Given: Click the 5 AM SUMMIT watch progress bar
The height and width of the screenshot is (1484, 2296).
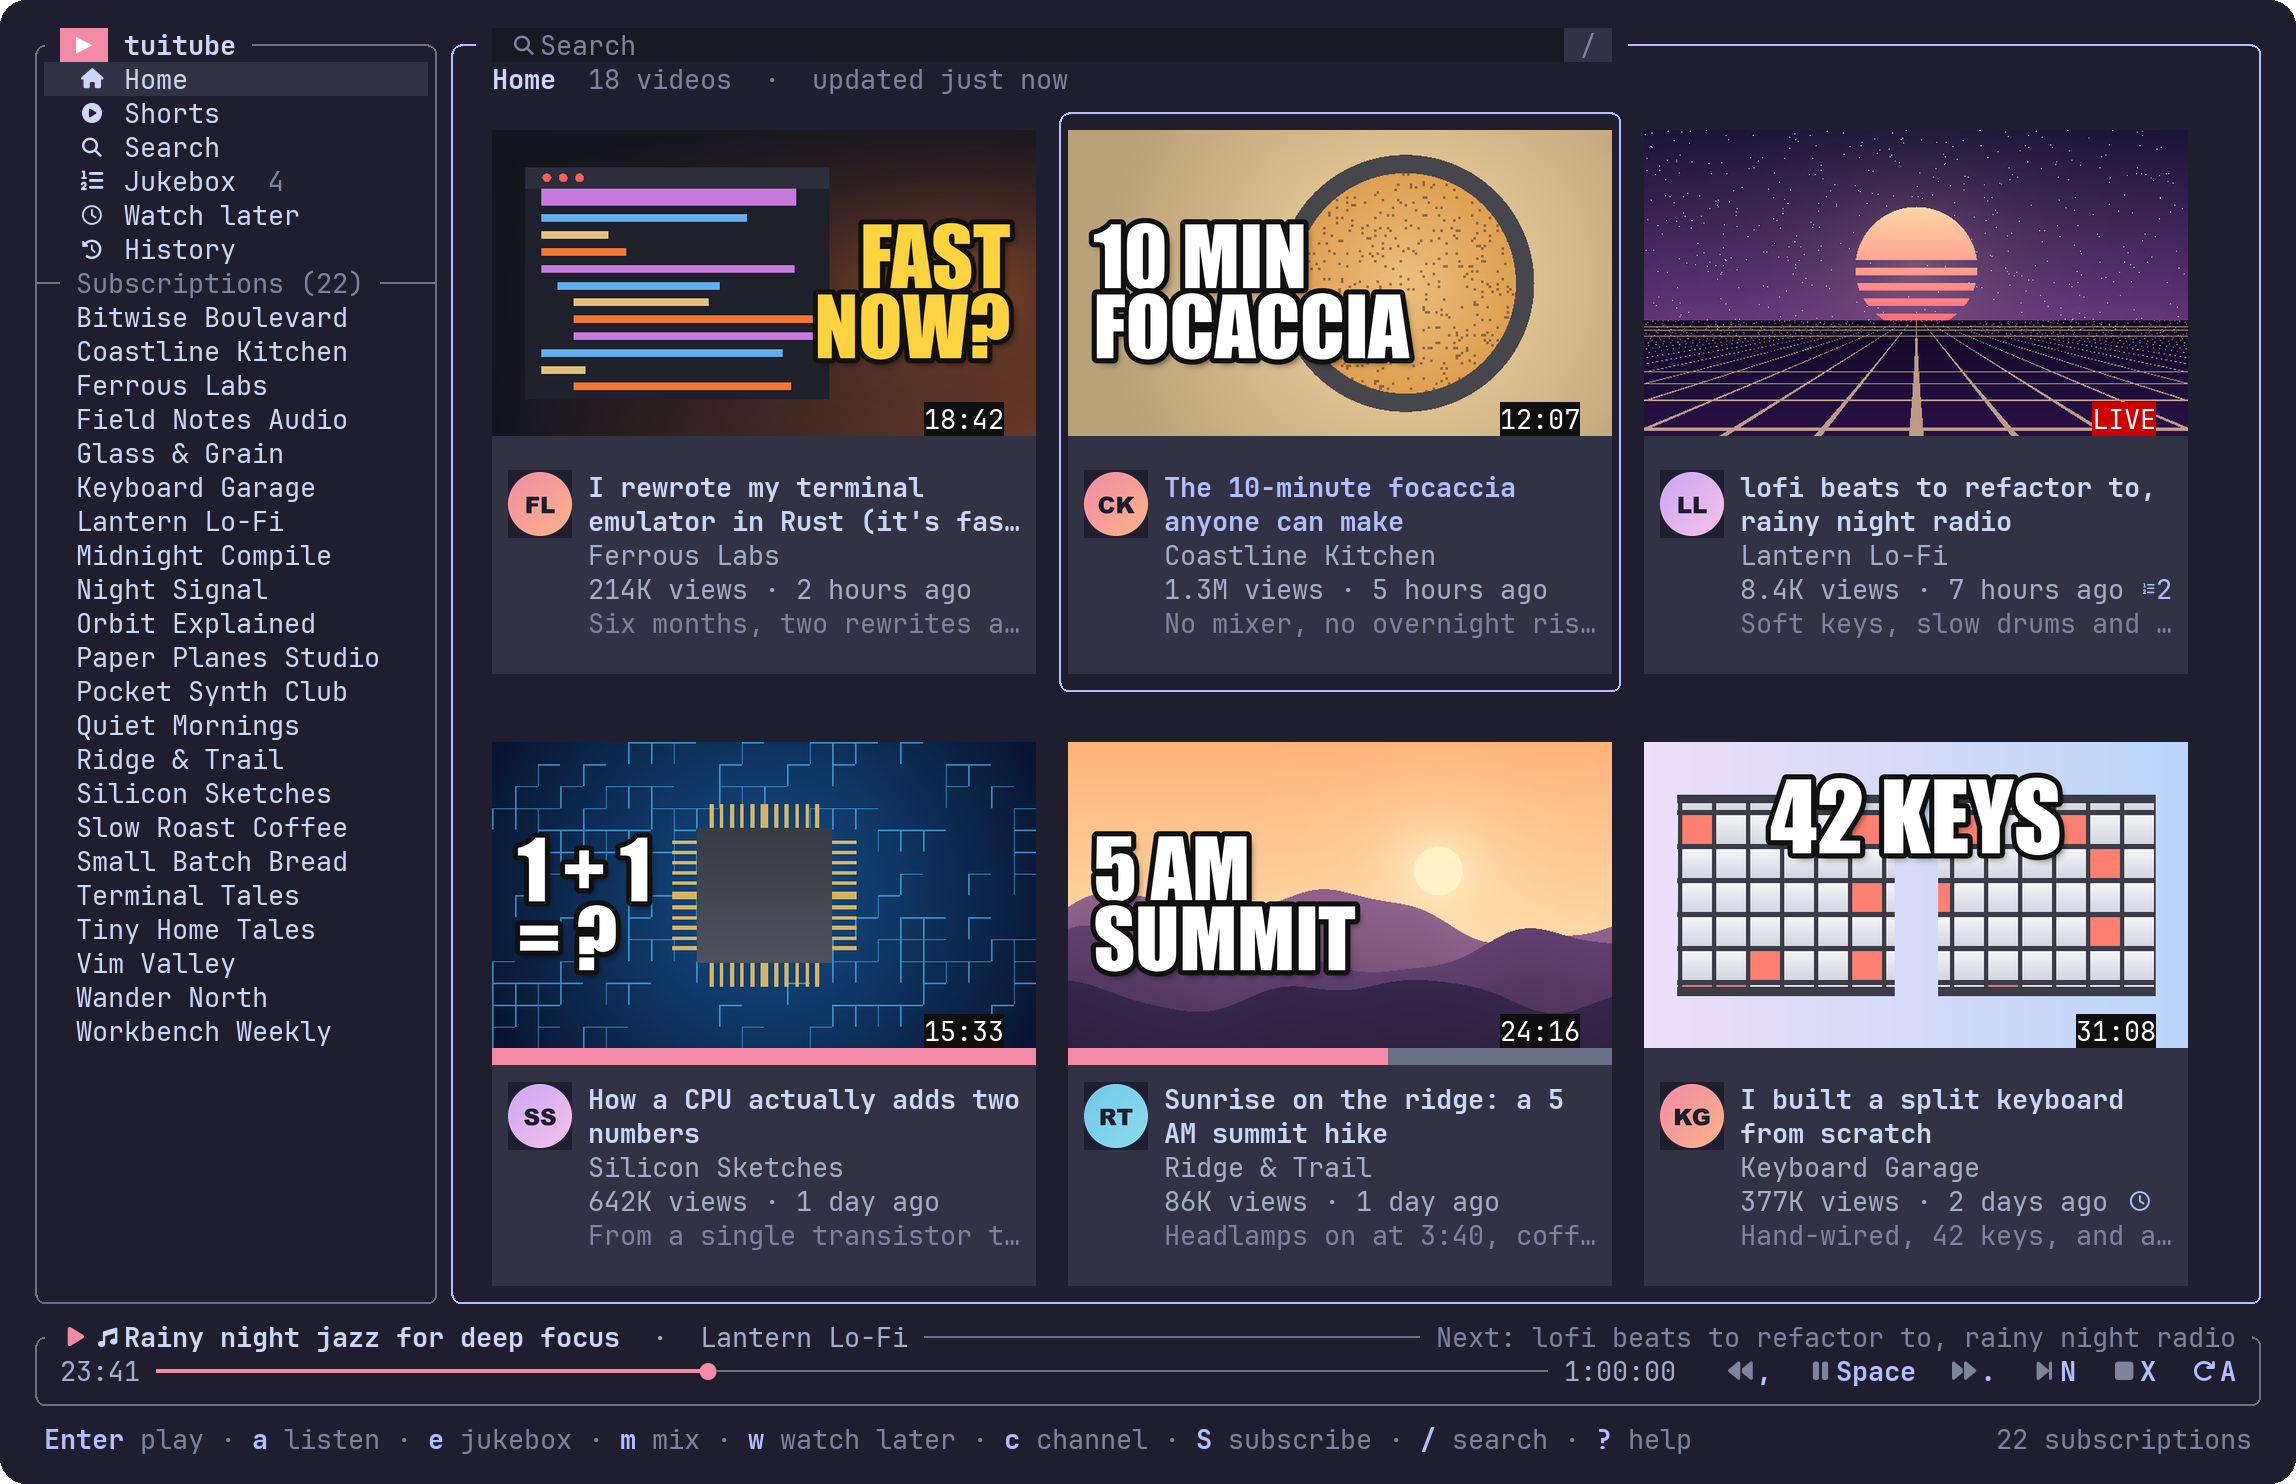Looking at the screenshot, I should pos(1340,1056).
